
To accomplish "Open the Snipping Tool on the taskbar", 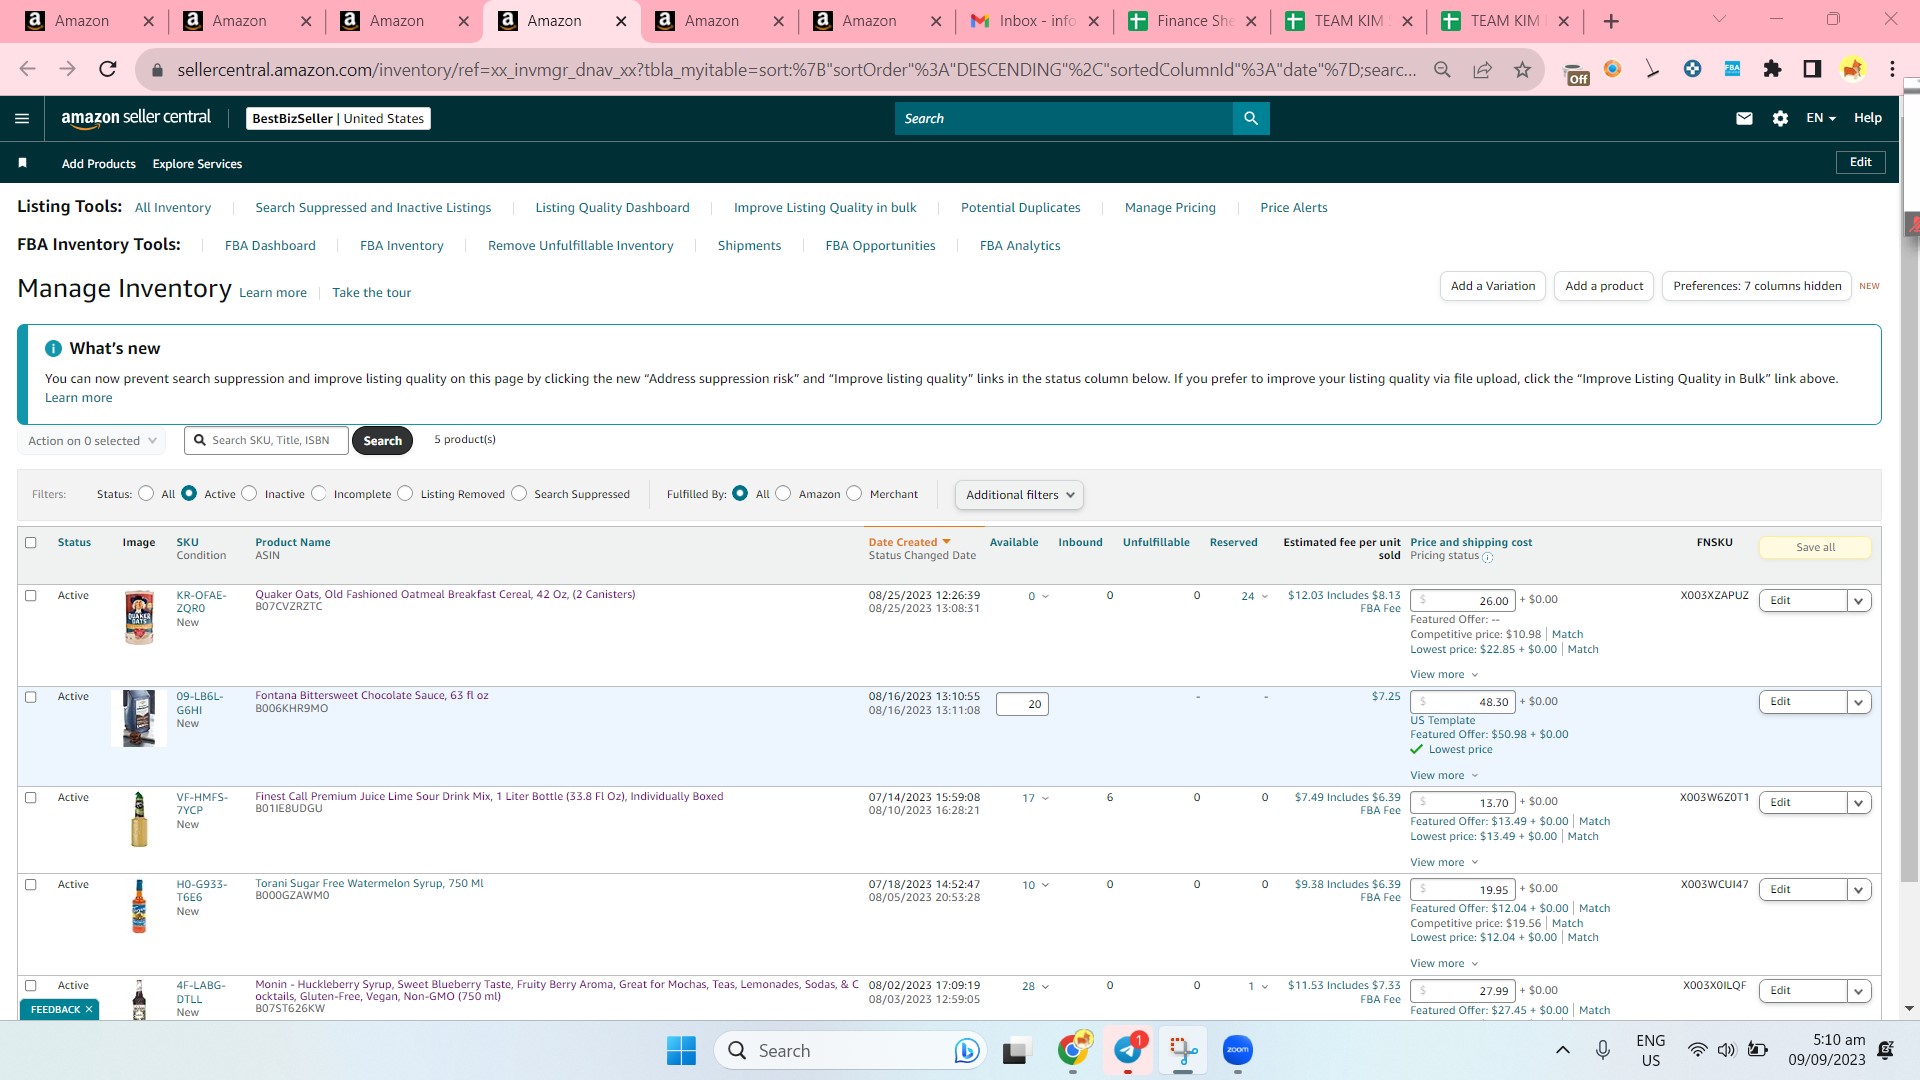I will (x=1183, y=1050).
